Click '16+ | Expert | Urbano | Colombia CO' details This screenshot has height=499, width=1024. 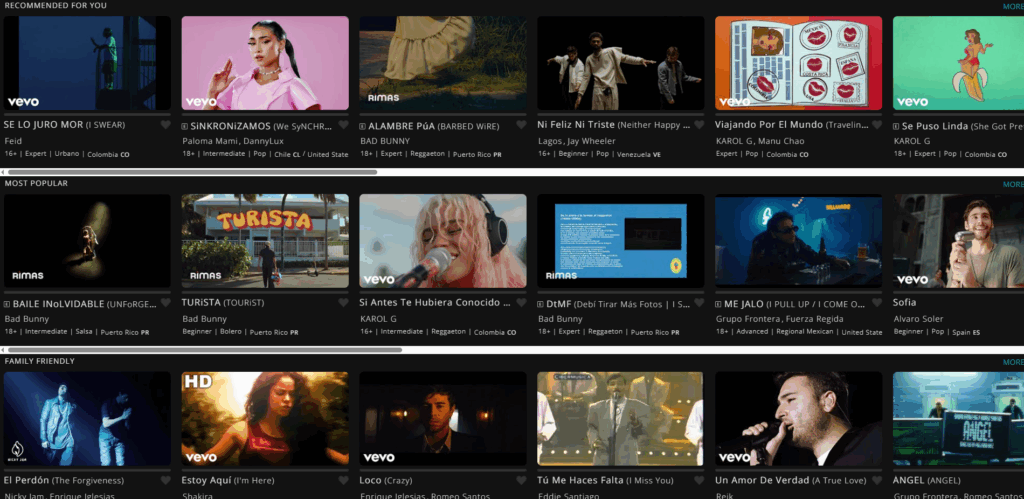[67, 154]
